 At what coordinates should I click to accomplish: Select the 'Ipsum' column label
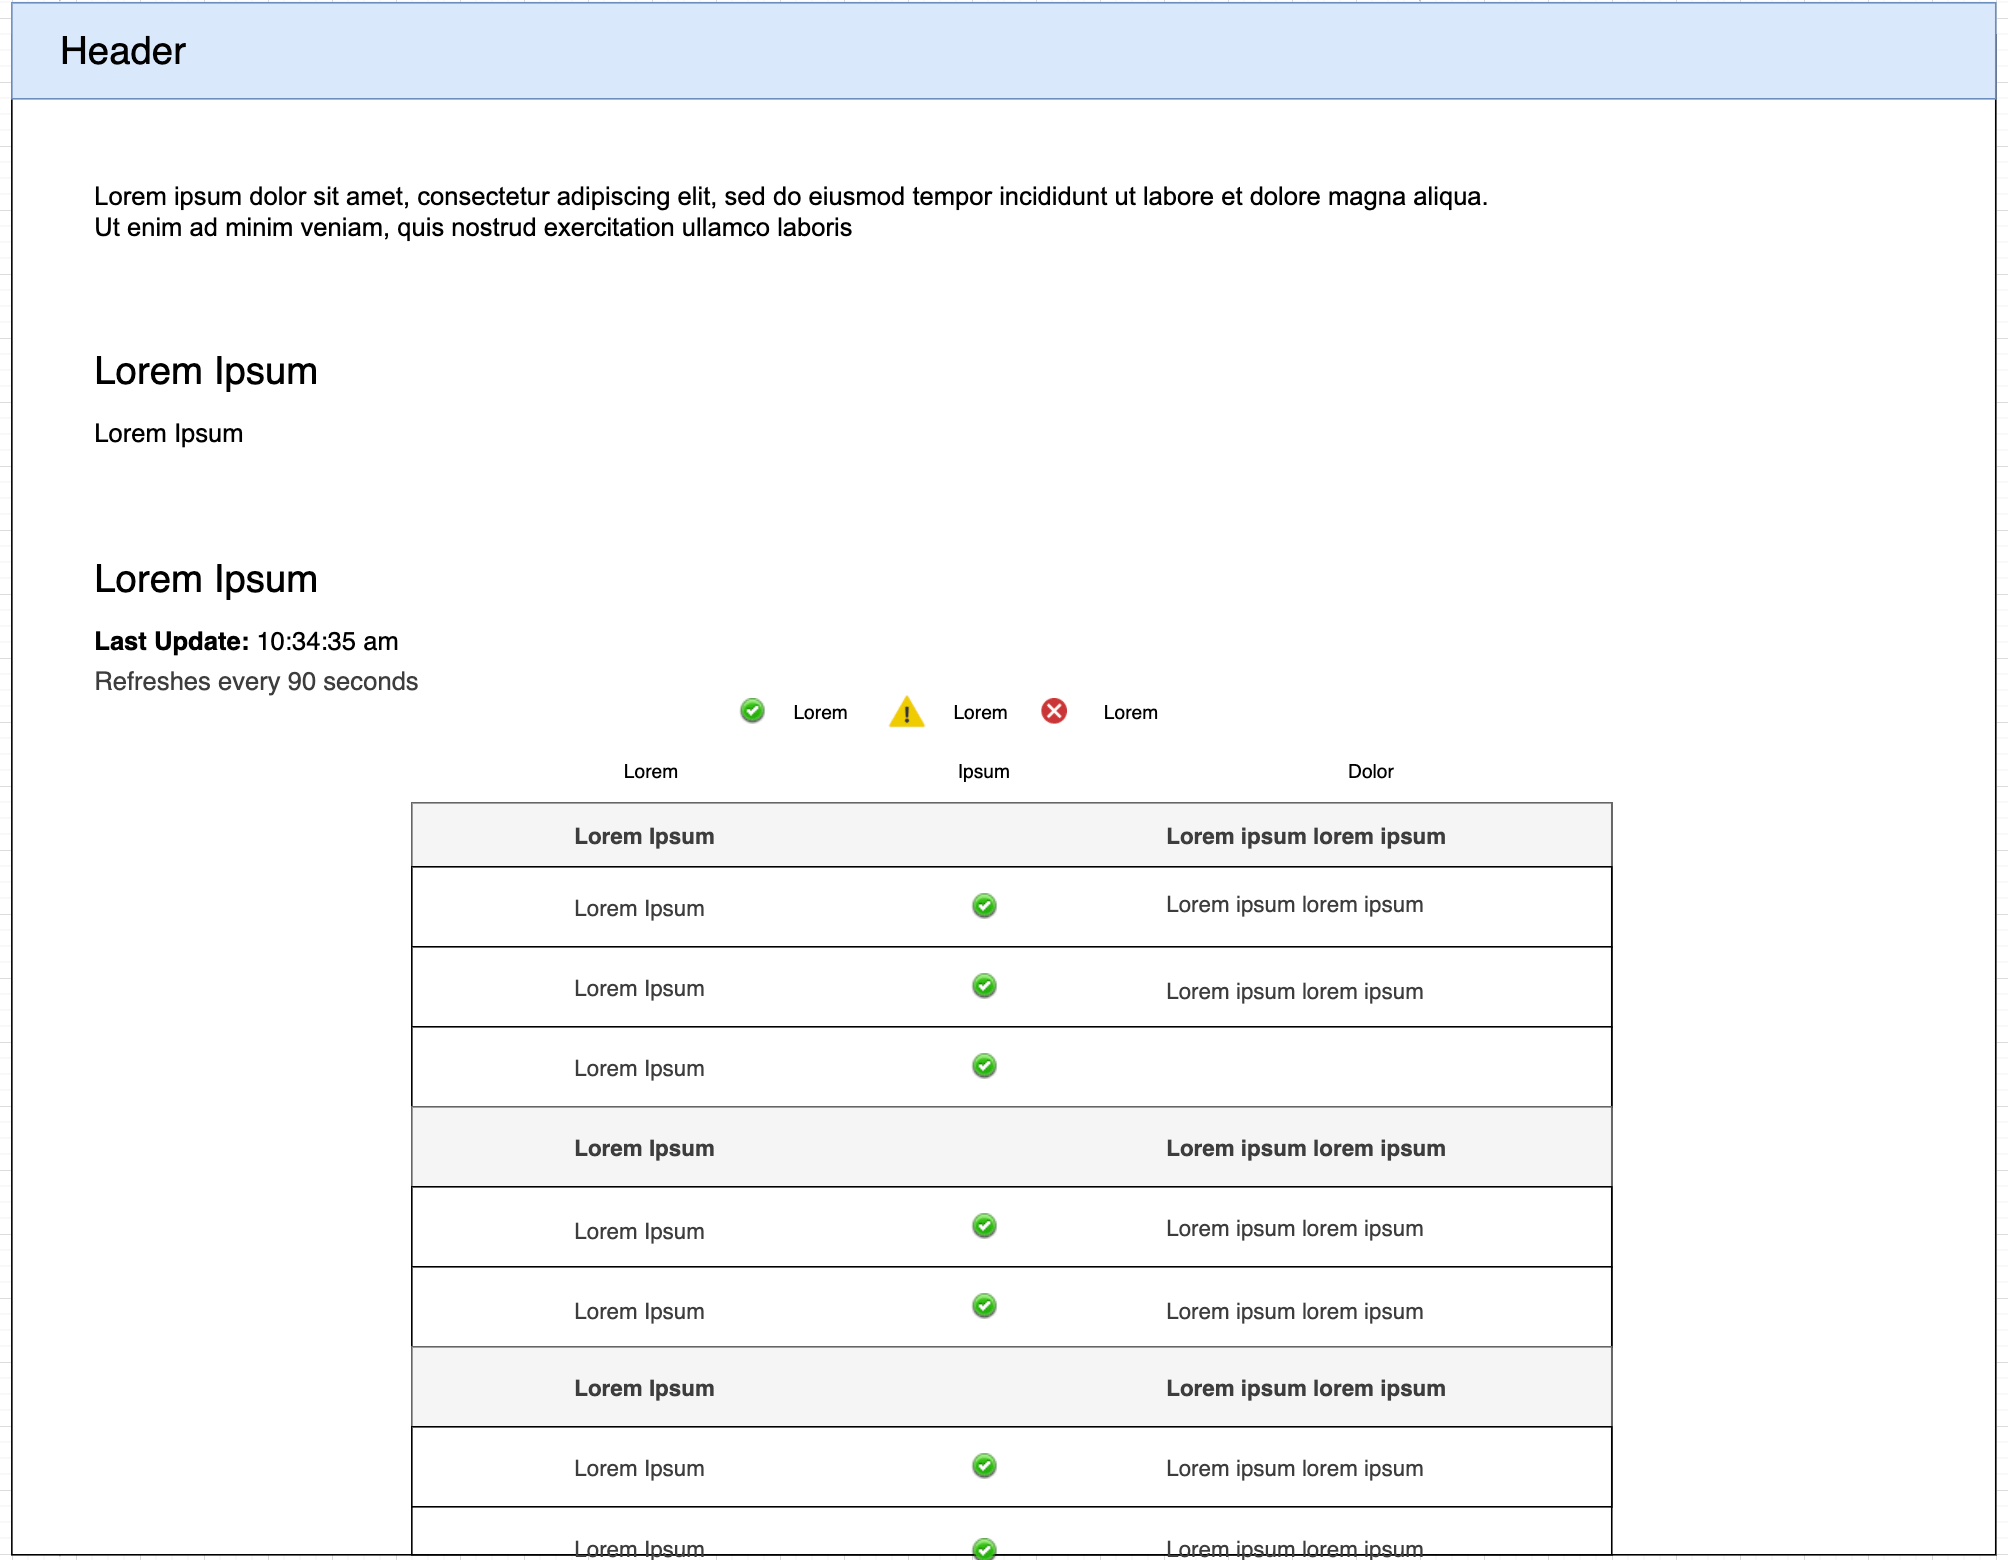pyautogui.click(x=983, y=771)
